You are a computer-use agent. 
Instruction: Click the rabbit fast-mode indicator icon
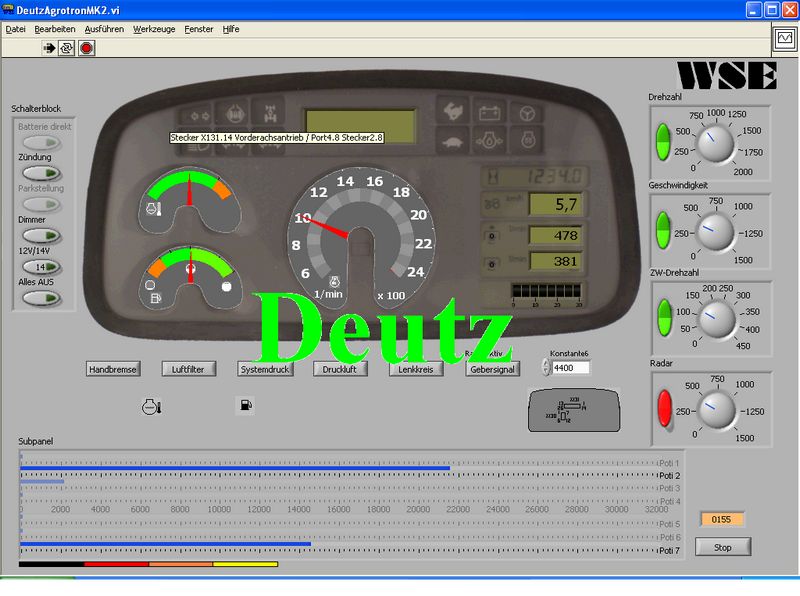coord(453,111)
